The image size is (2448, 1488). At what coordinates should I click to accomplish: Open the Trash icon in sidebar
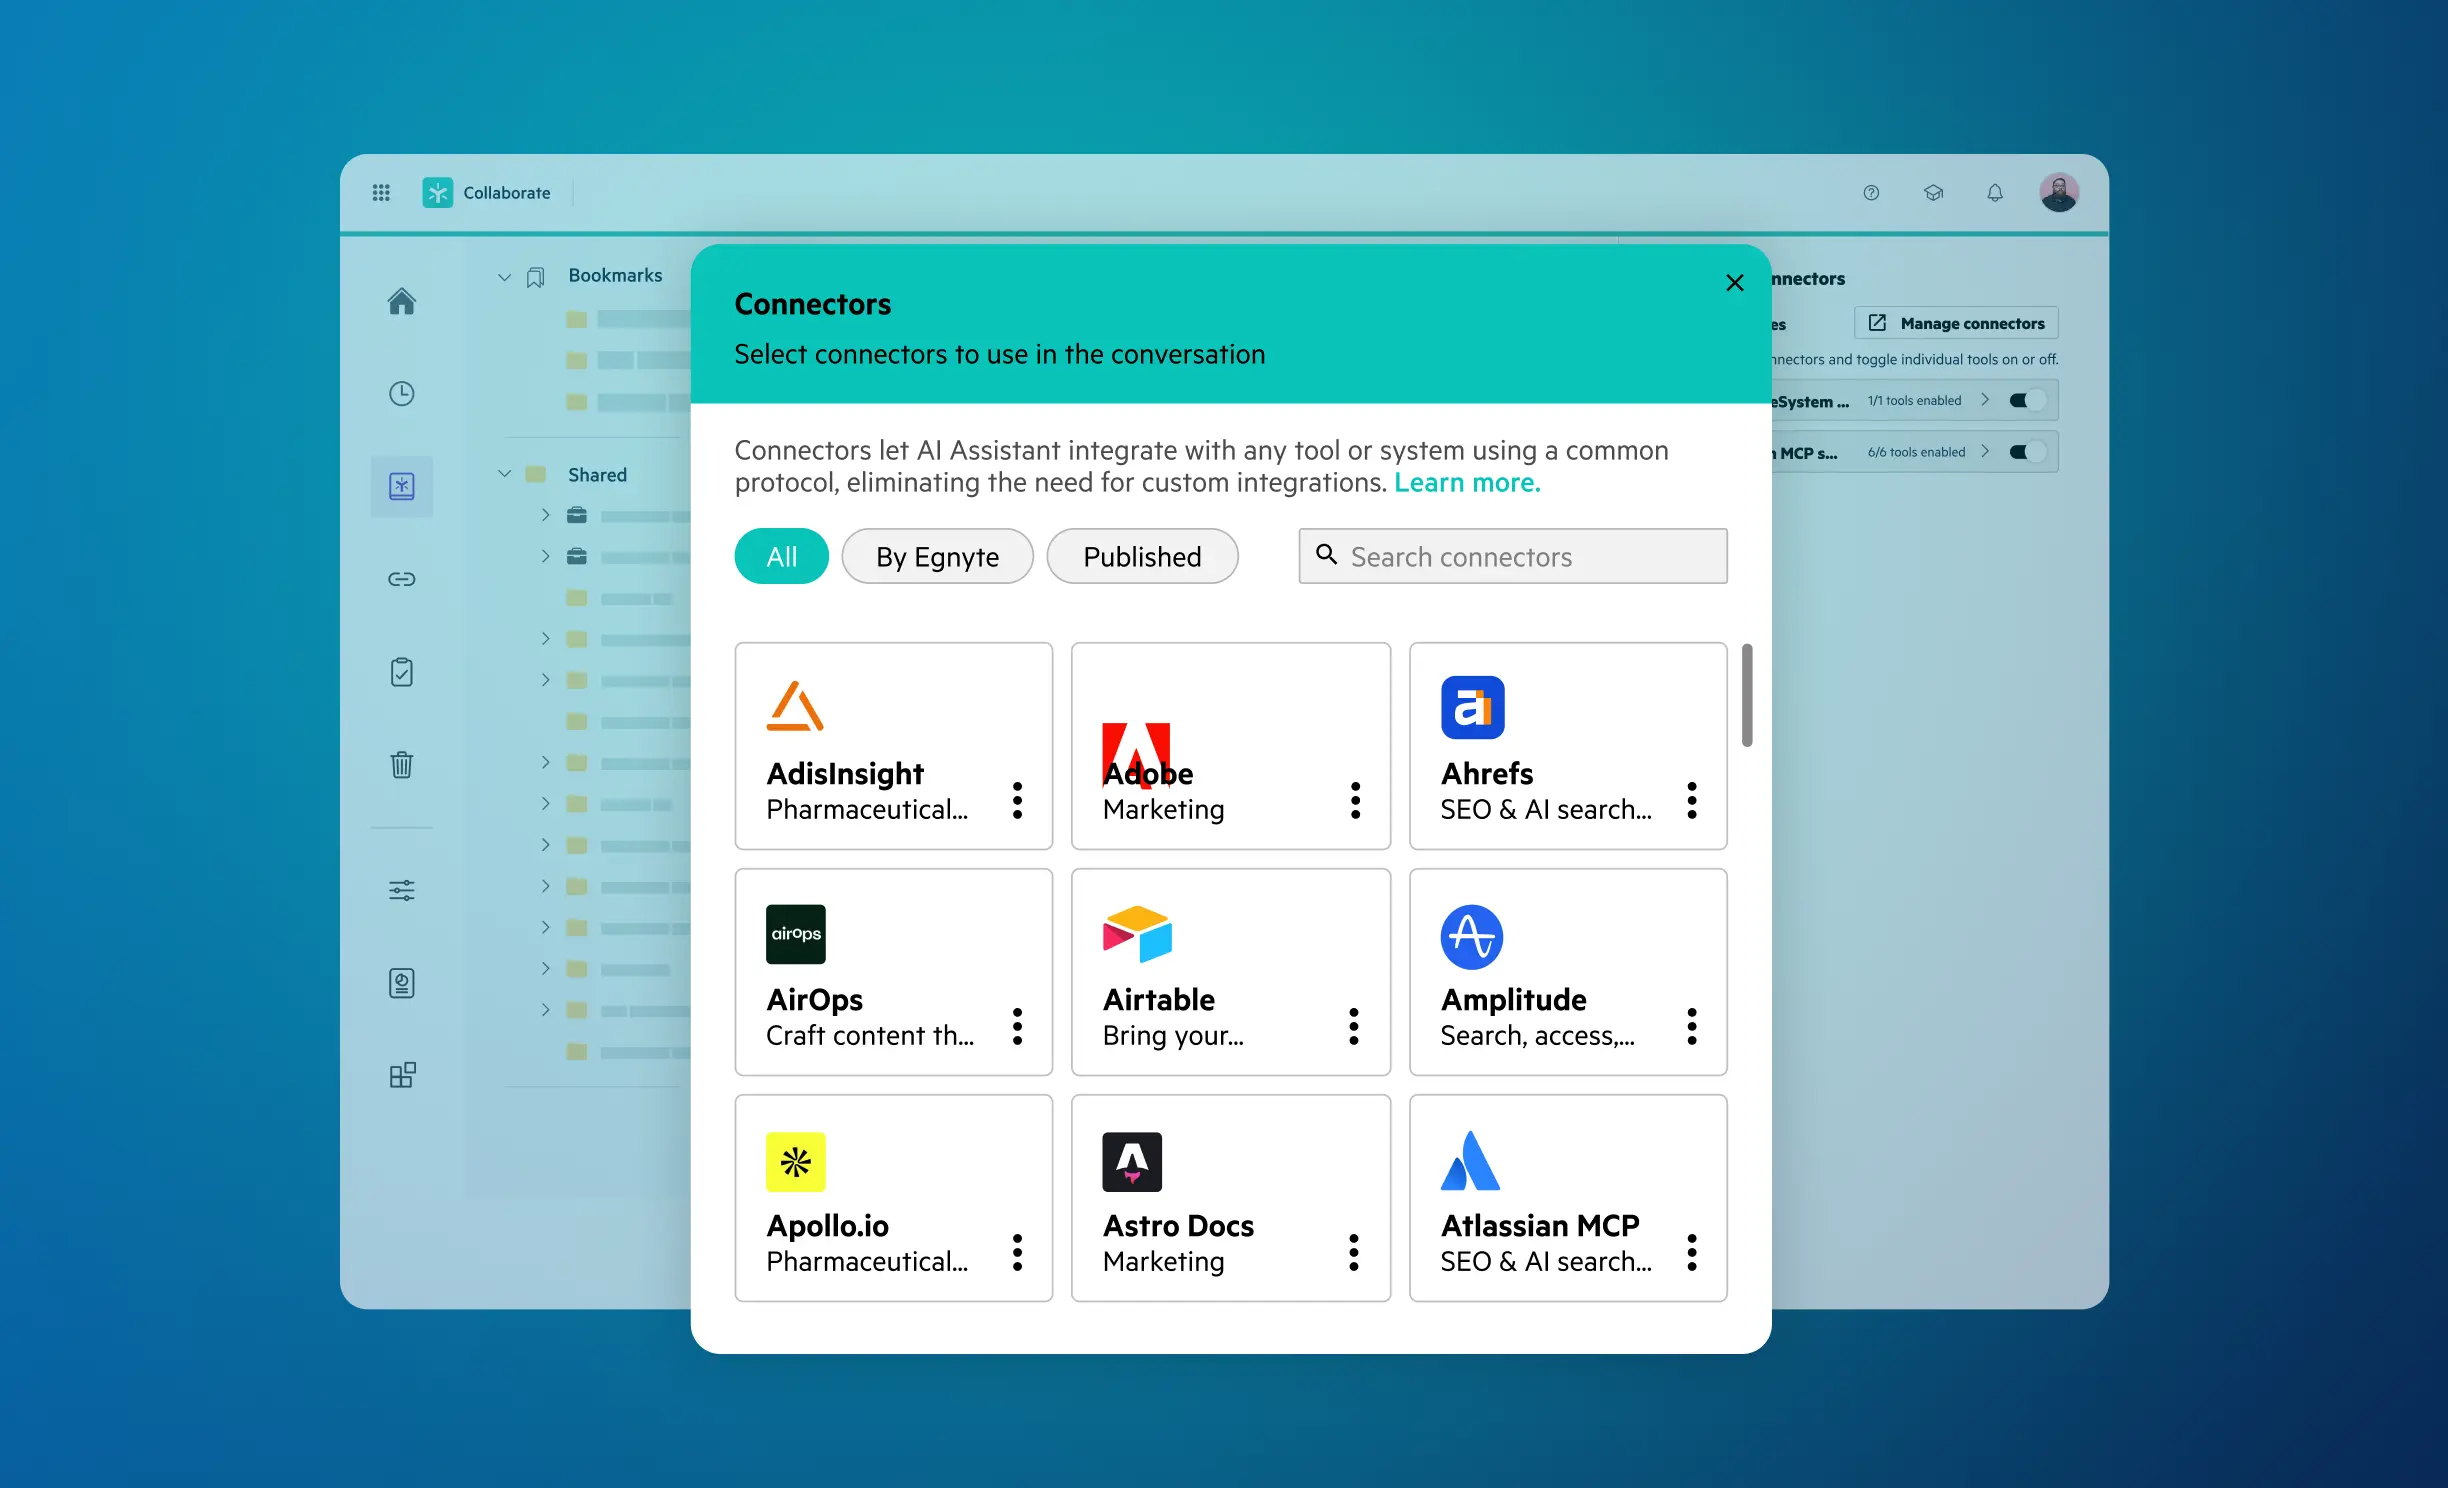[402, 765]
